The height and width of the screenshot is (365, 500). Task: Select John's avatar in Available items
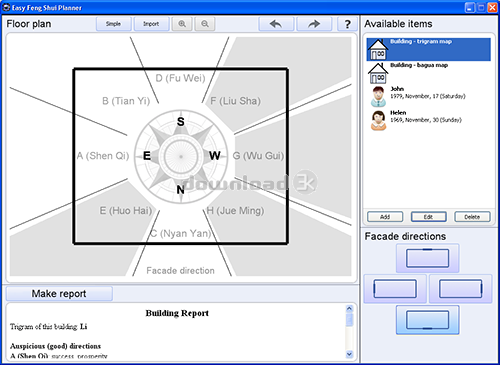tap(378, 97)
